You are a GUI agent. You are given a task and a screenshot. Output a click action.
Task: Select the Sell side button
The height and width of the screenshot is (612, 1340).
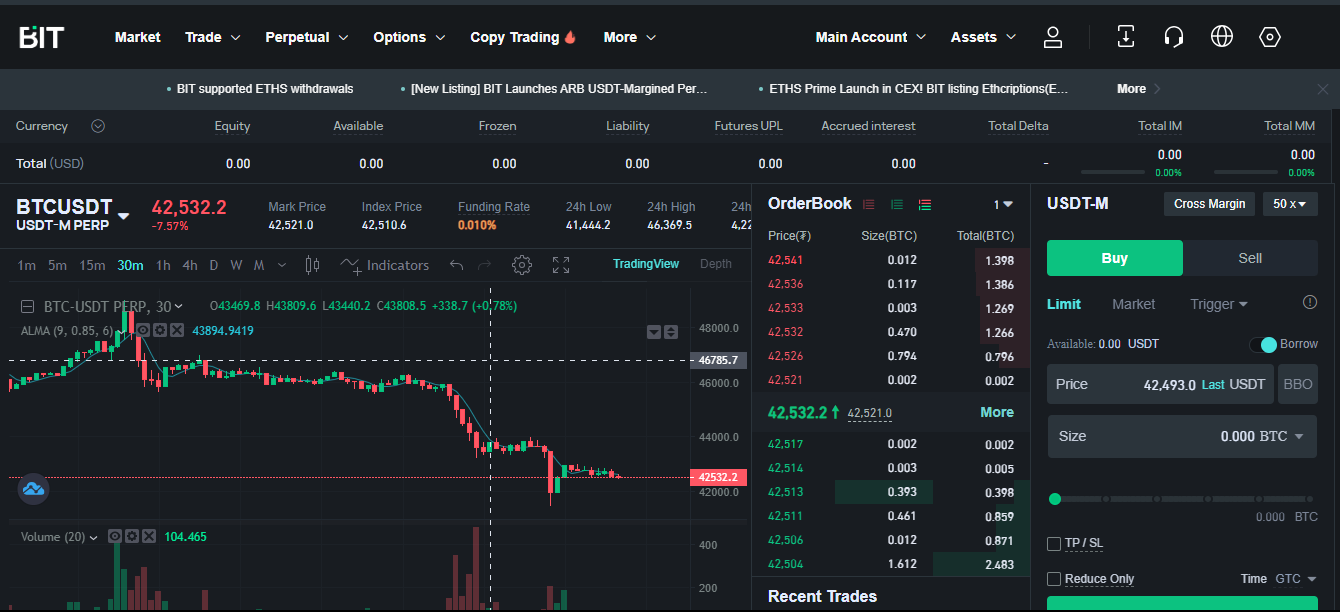click(x=1251, y=258)
